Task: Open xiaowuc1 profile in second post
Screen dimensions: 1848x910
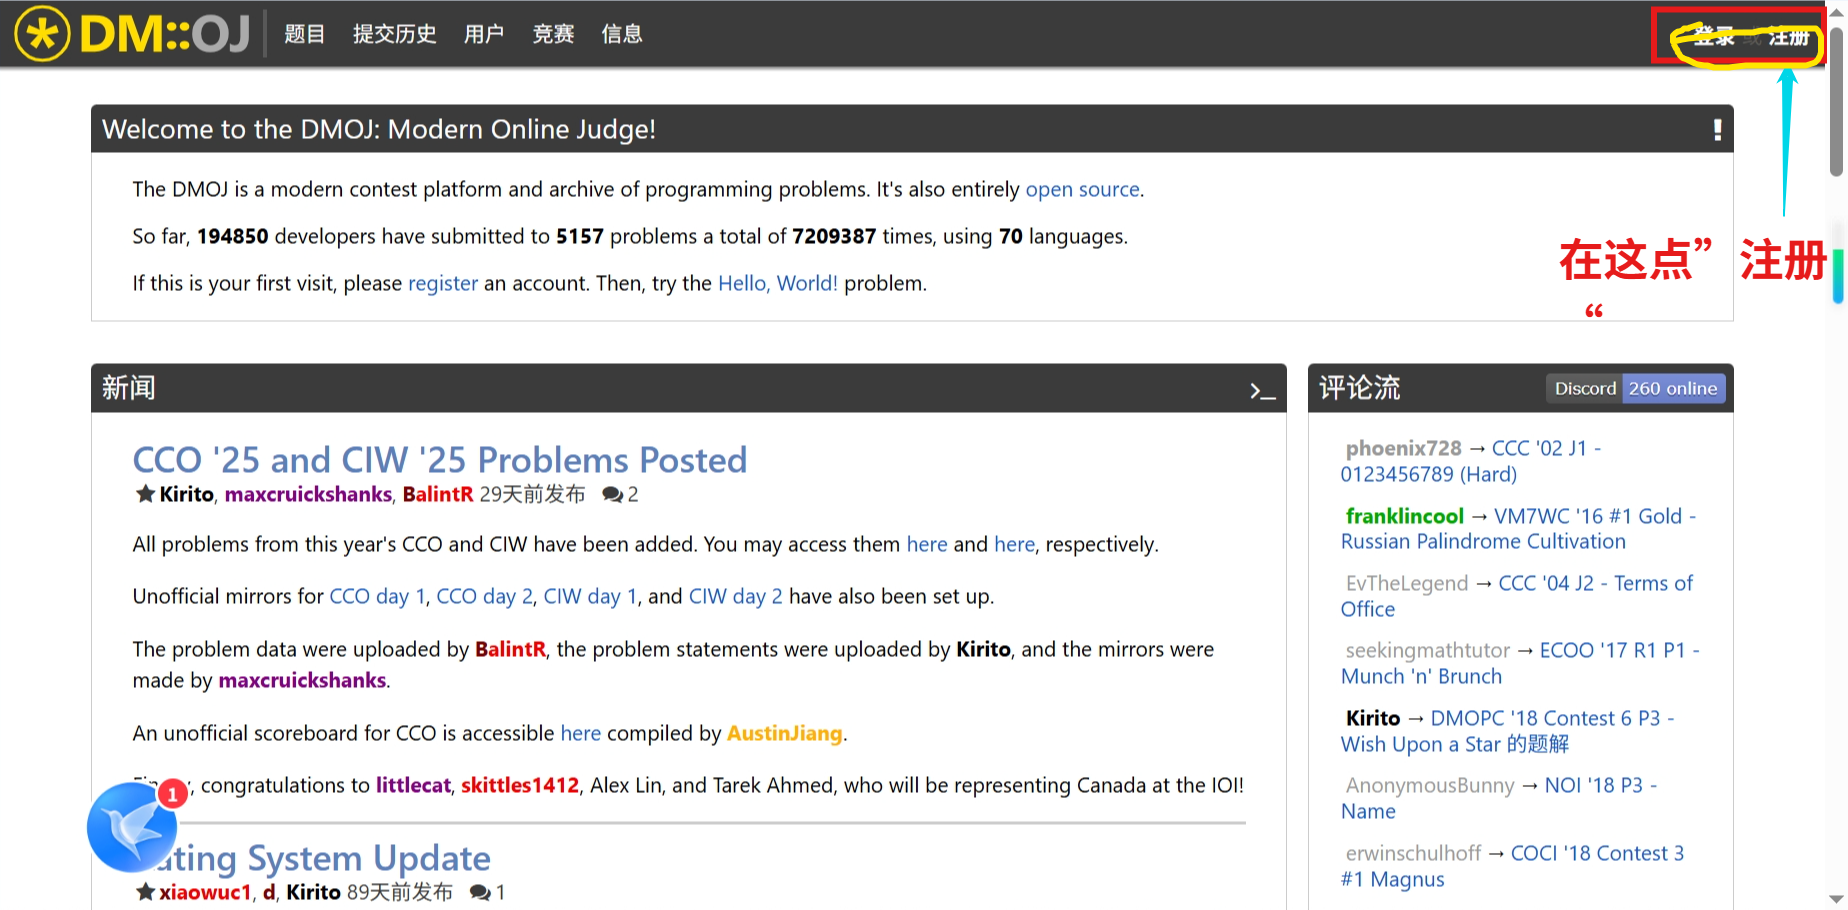Action: pyautogui.click(x=205, y=892)
